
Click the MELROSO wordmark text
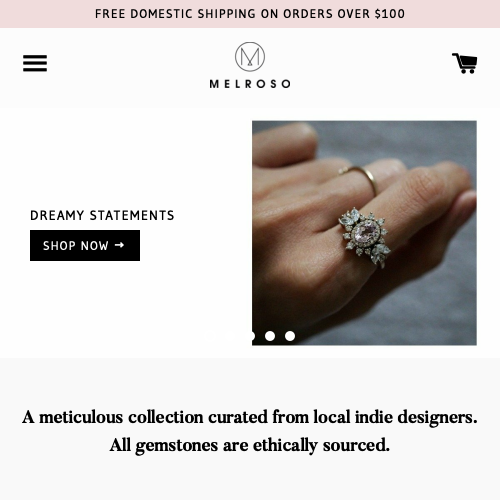(x=250, y=84)
